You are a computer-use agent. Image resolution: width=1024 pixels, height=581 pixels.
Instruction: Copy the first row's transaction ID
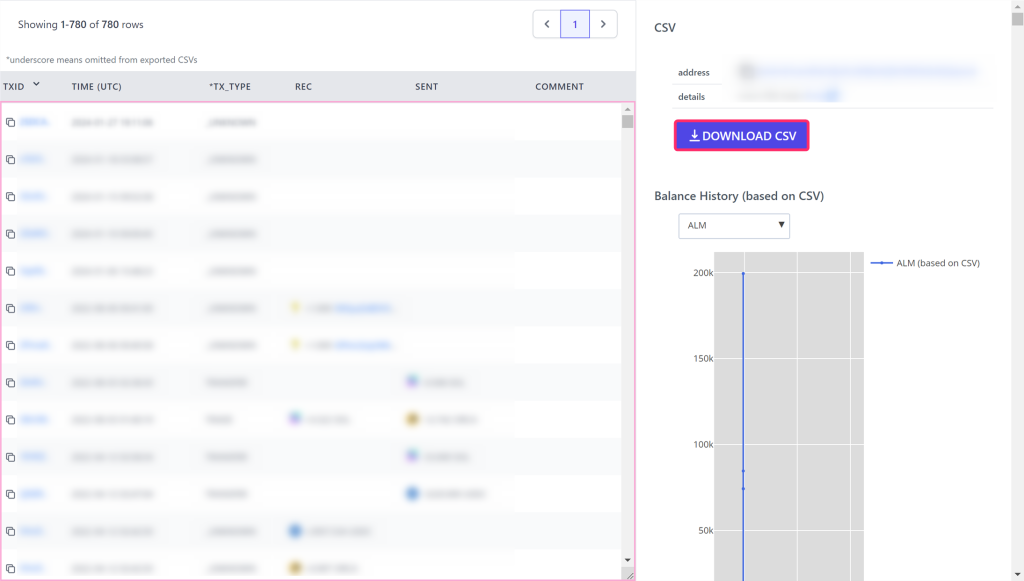pyautogui.click(x=10, y=122)
